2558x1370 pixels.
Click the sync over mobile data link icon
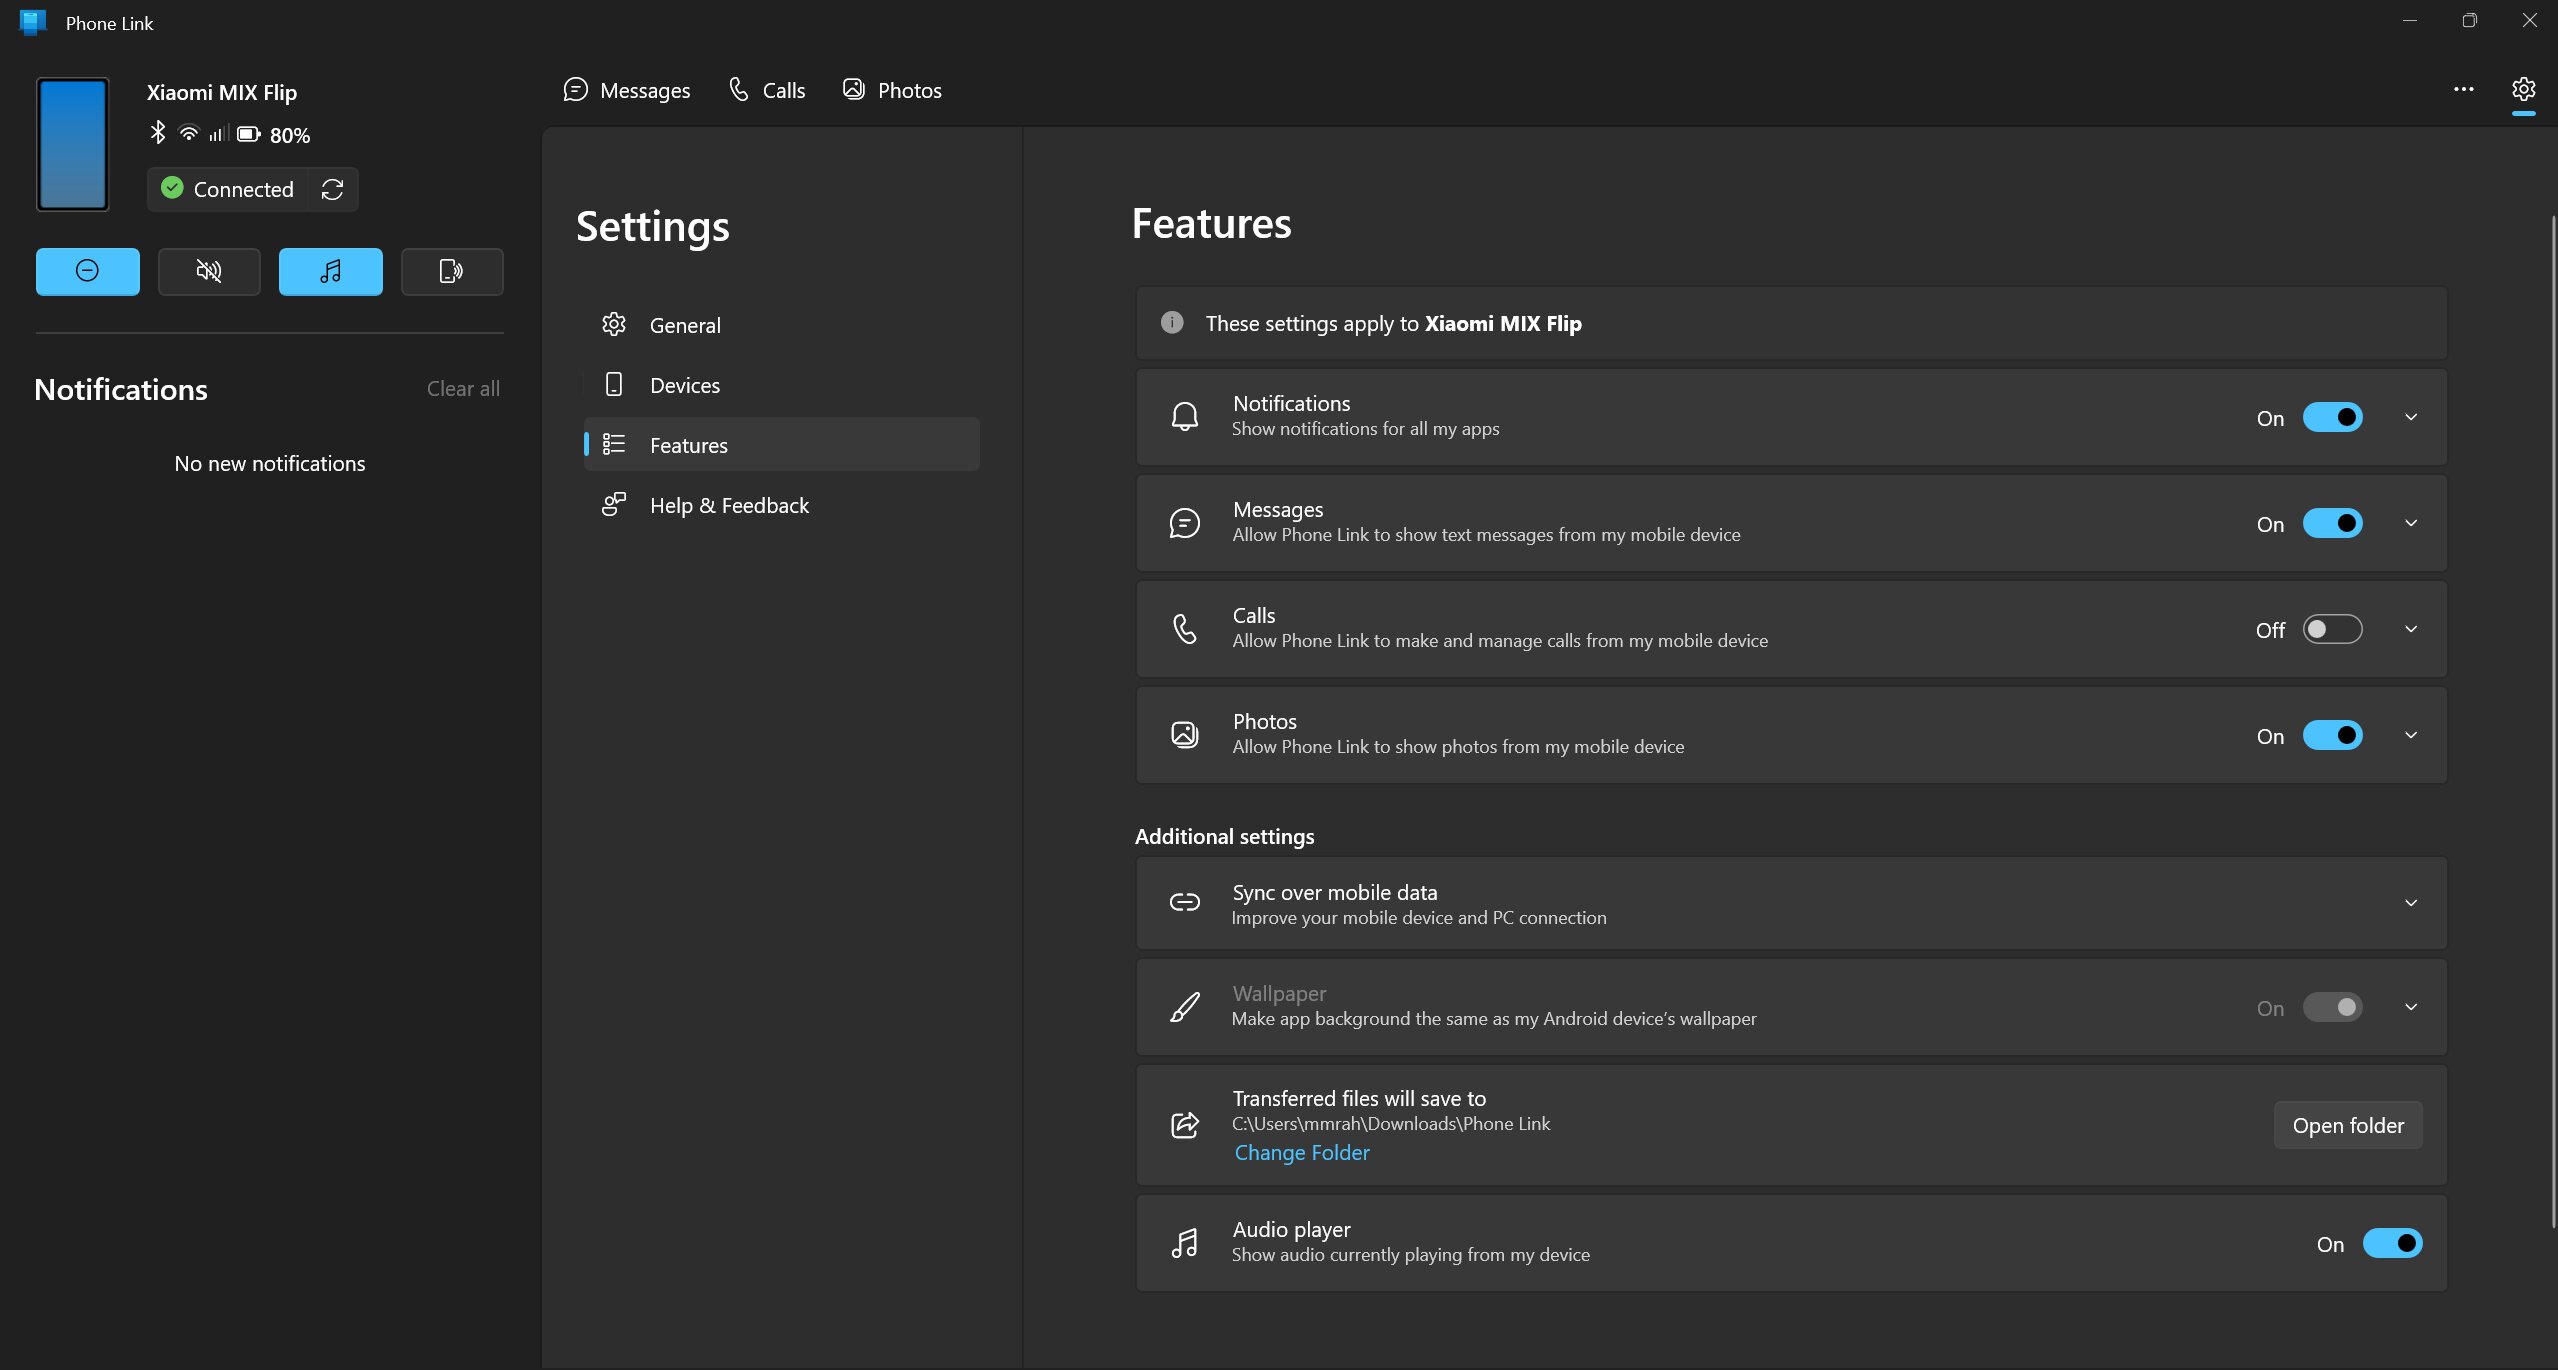[1183, 901]
